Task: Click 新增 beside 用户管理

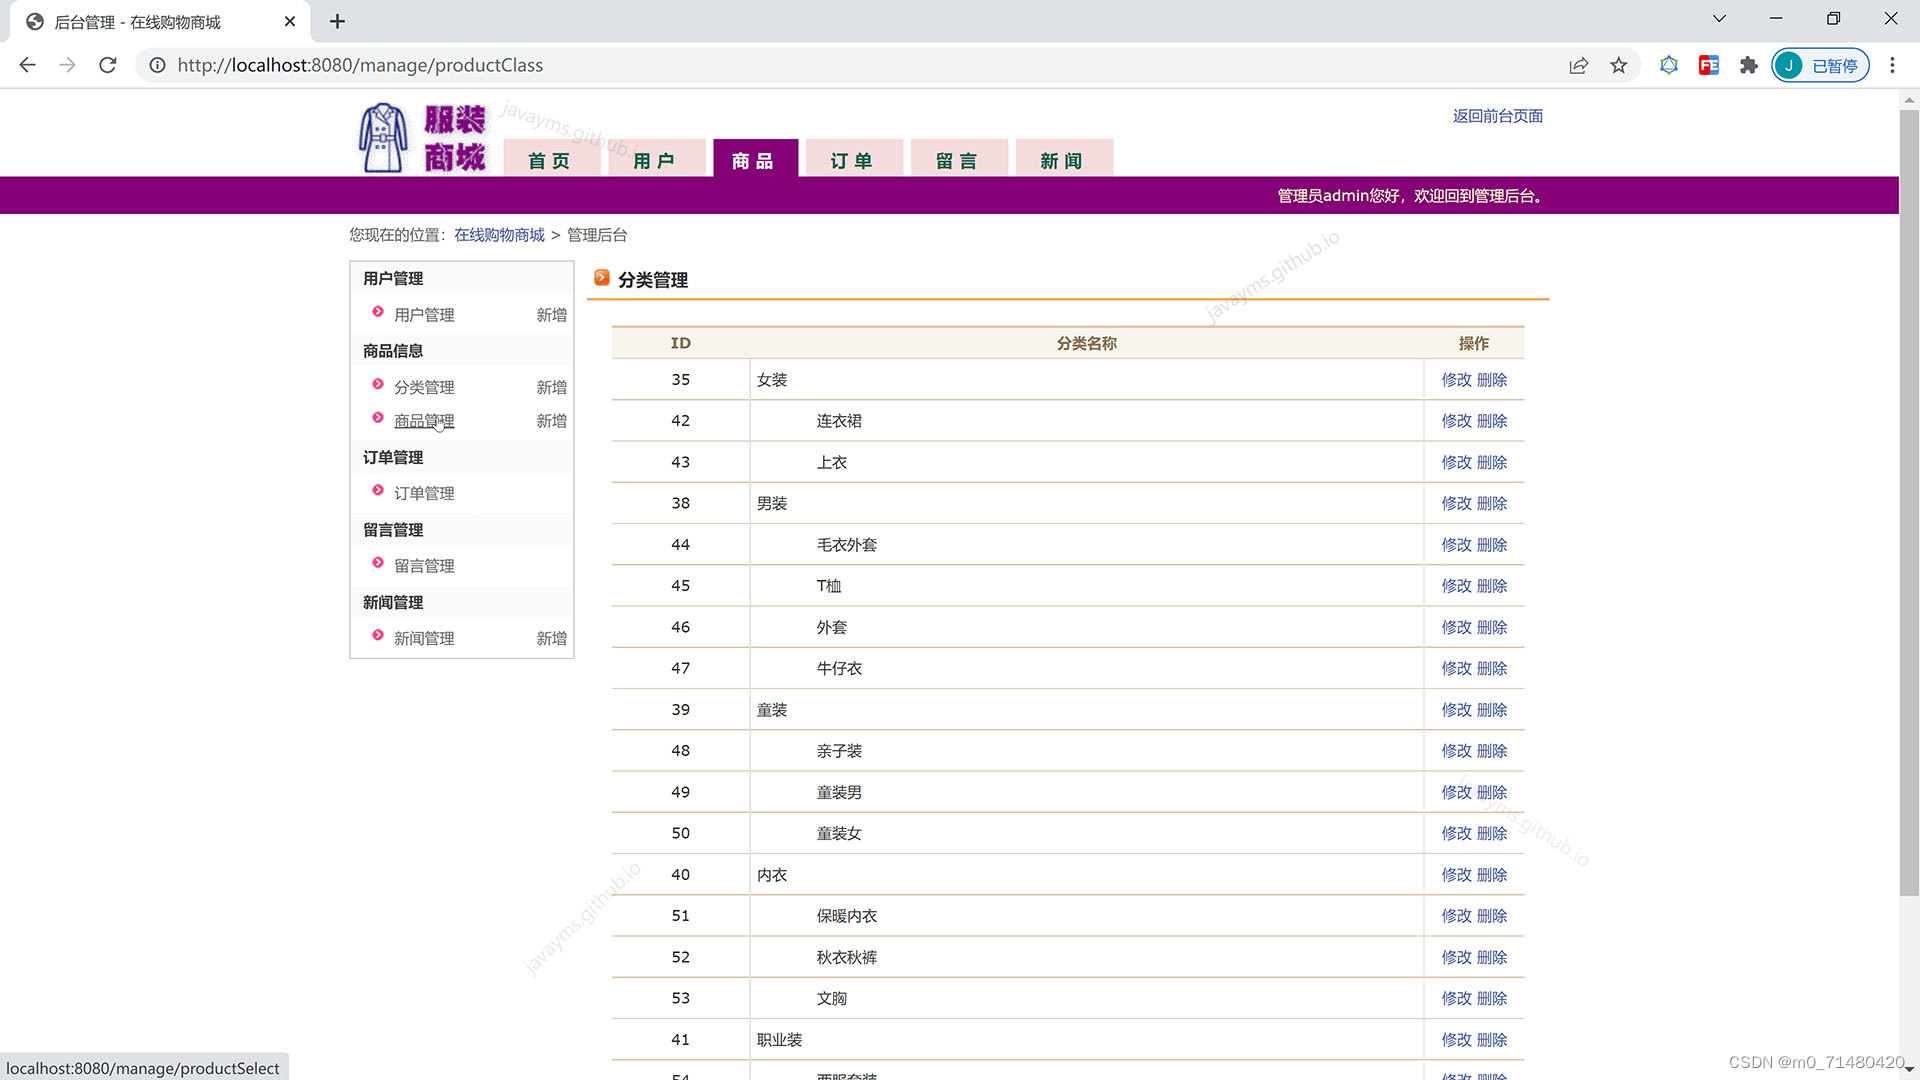Action: click(x=551, y=315)
